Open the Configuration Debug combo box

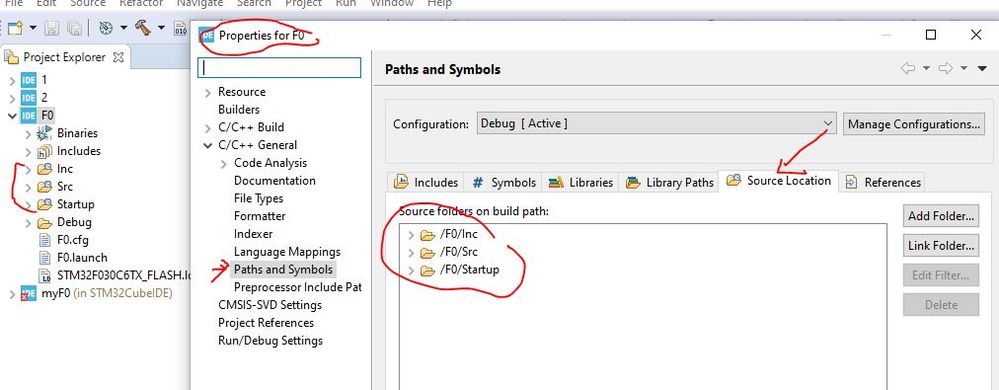pos(657,124)
